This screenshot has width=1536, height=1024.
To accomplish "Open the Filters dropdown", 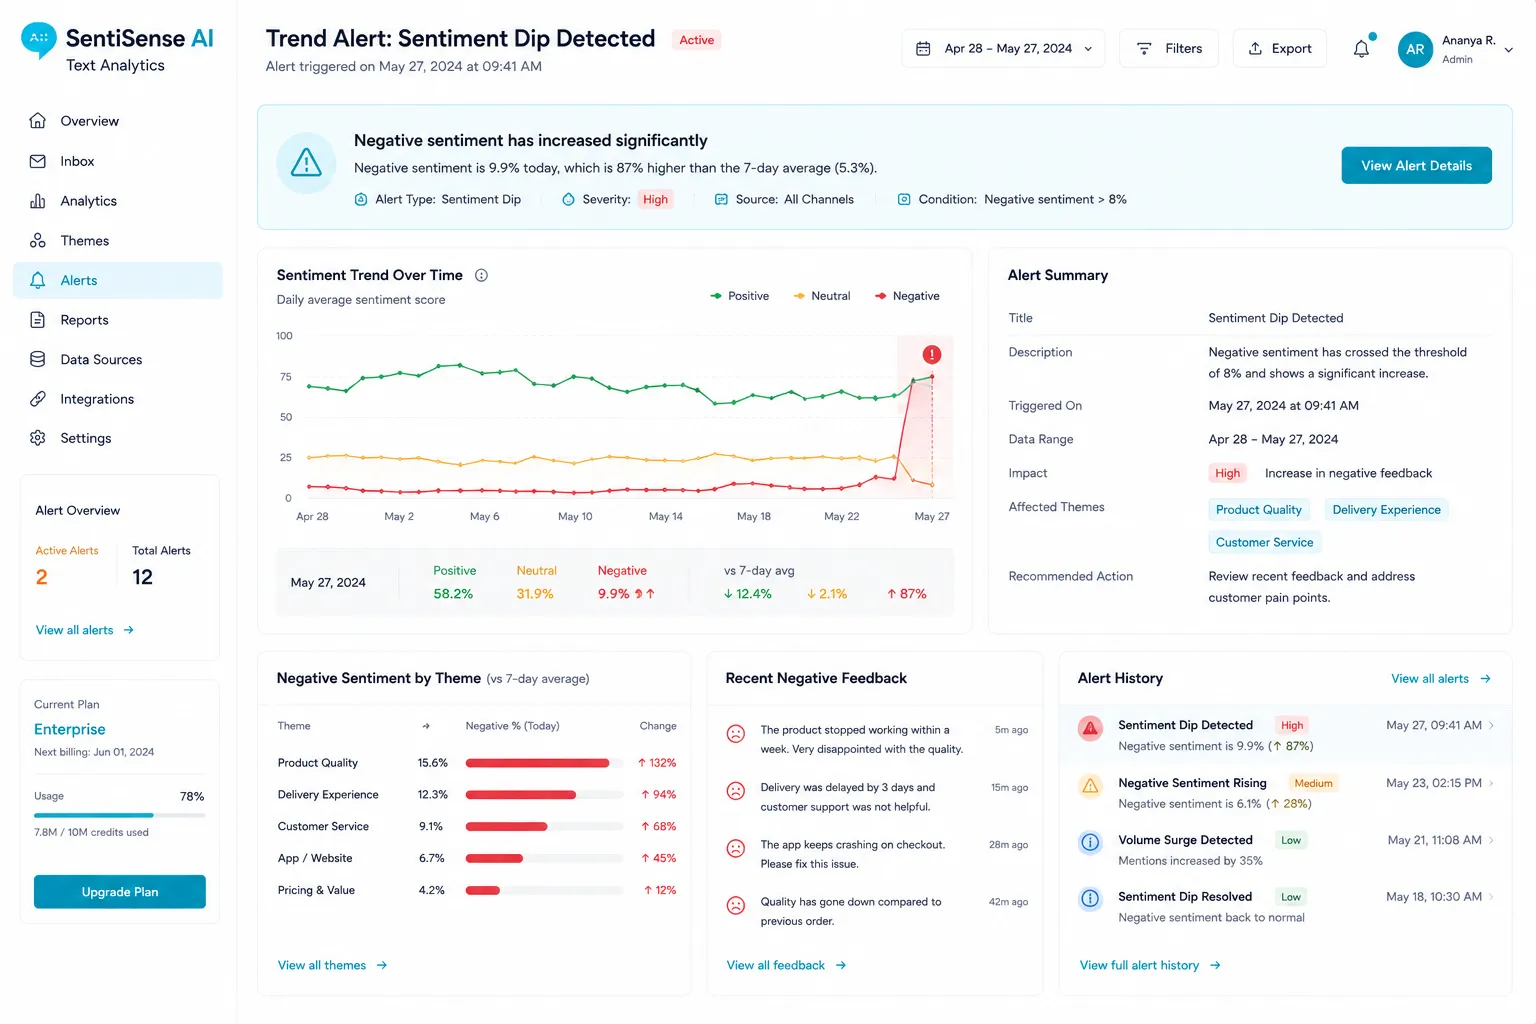I will tap(1168, 48).
